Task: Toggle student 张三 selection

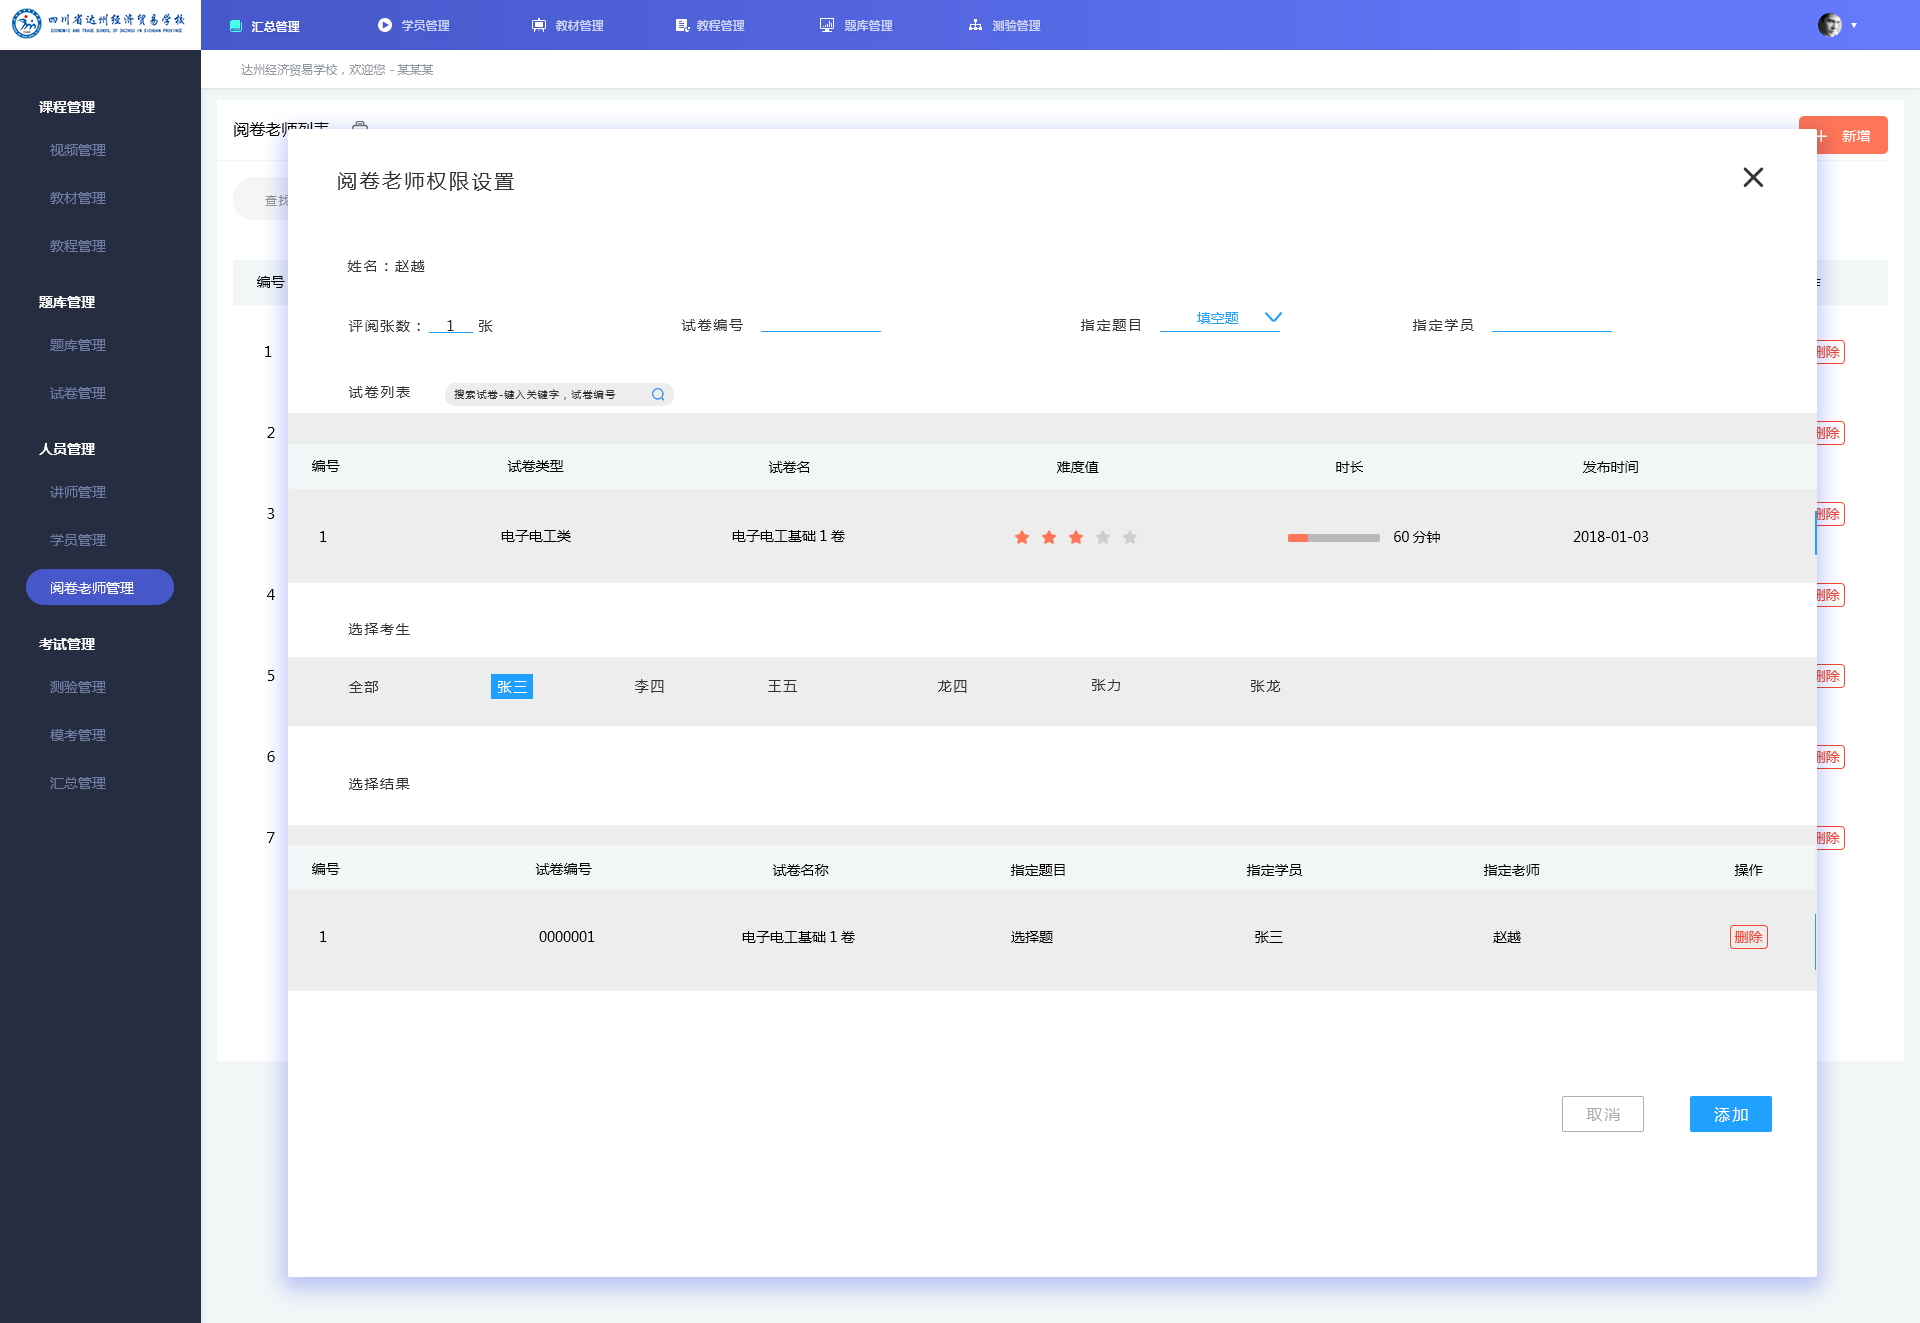Action: 511,686
